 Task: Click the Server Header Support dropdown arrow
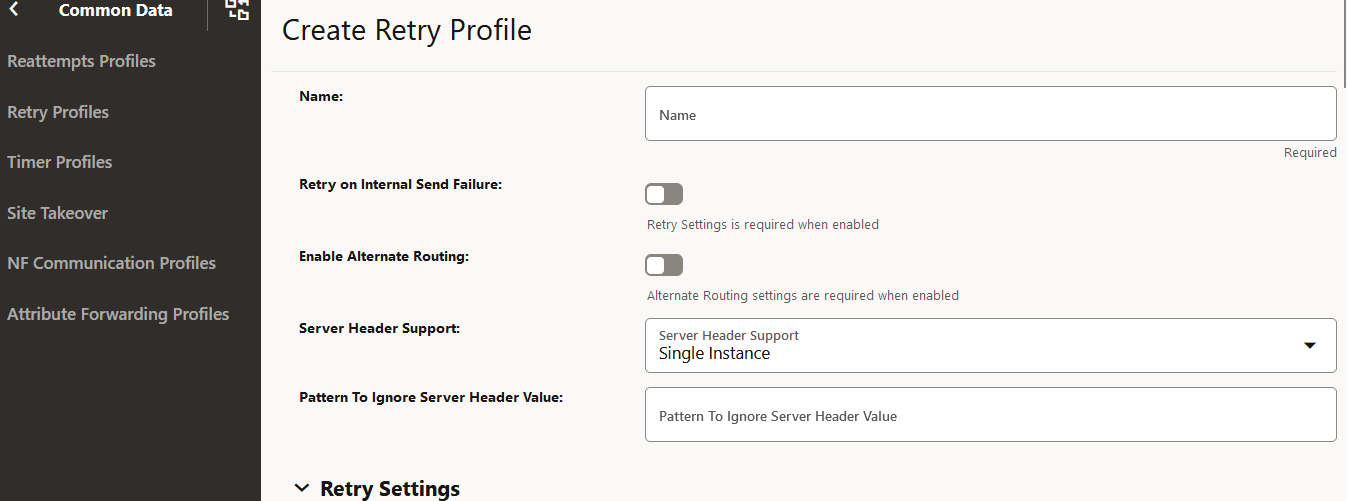[1310, 346]
